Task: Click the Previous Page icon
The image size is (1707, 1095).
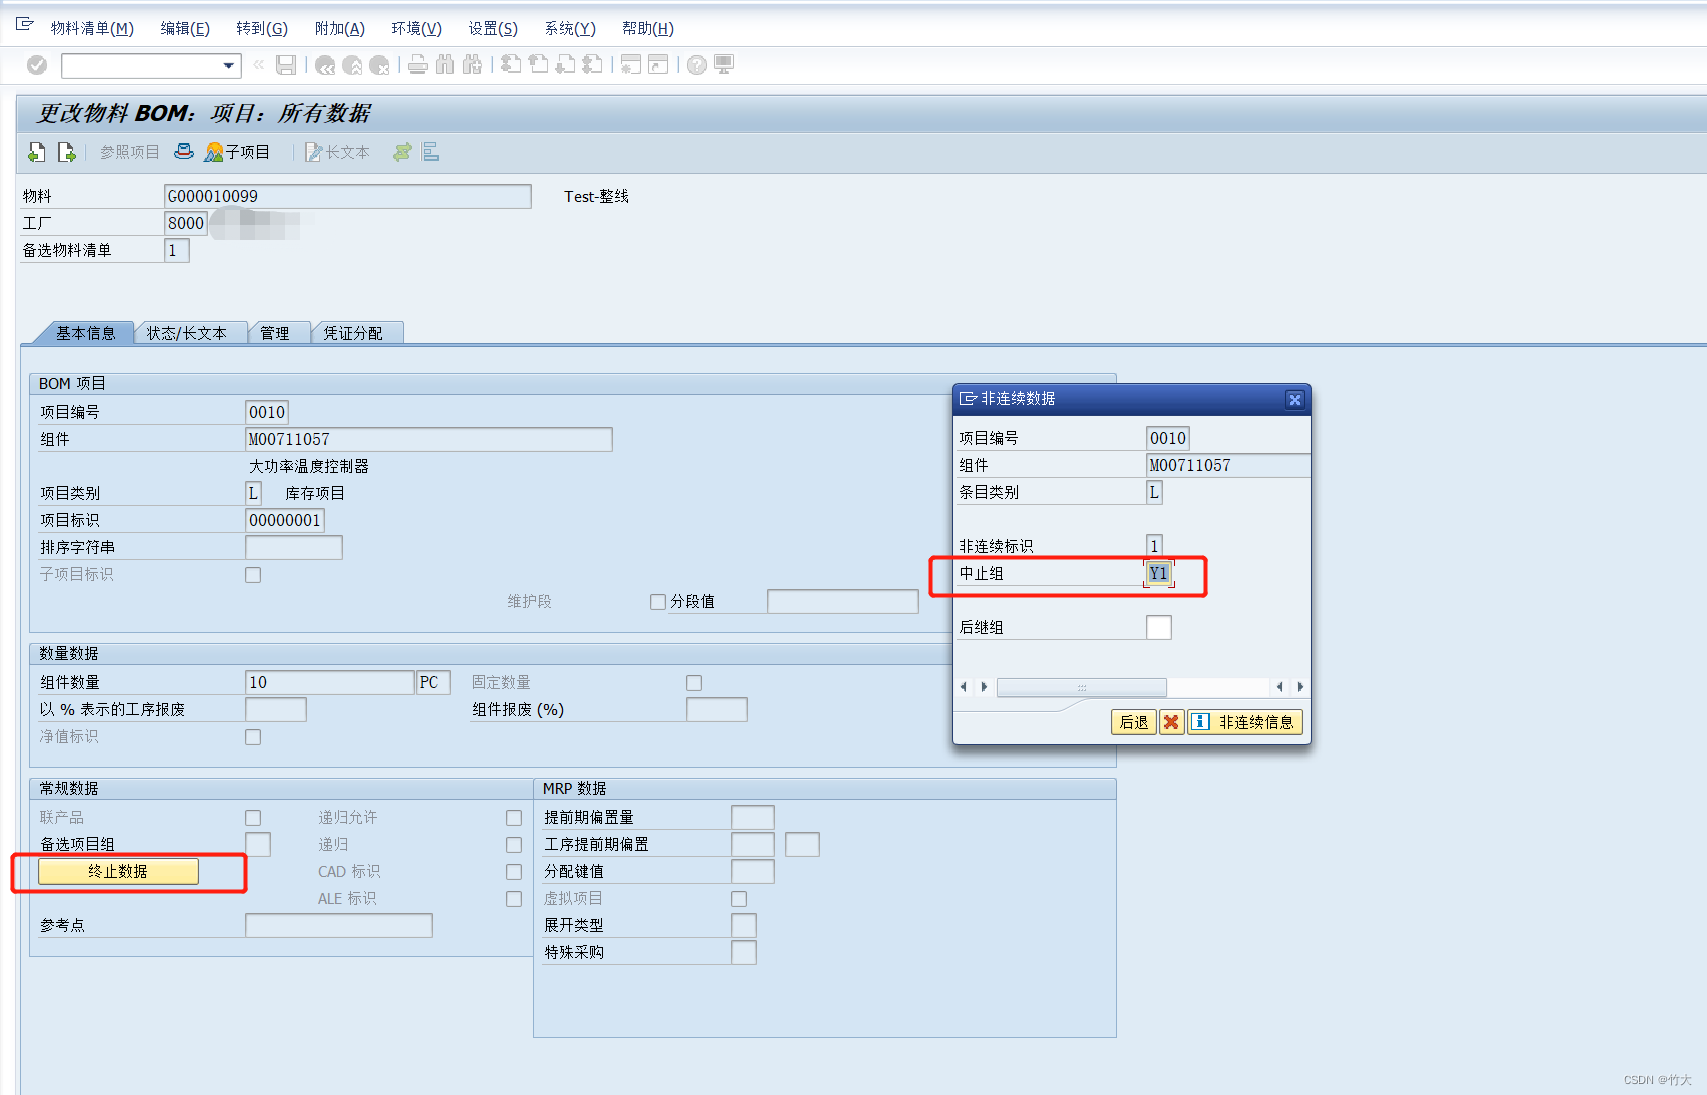Action: [x=538, y=65]
